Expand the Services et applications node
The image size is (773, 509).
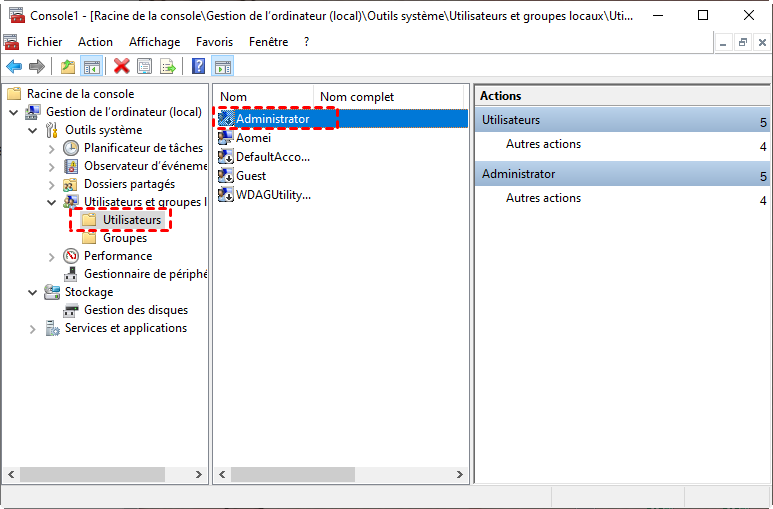33,328
